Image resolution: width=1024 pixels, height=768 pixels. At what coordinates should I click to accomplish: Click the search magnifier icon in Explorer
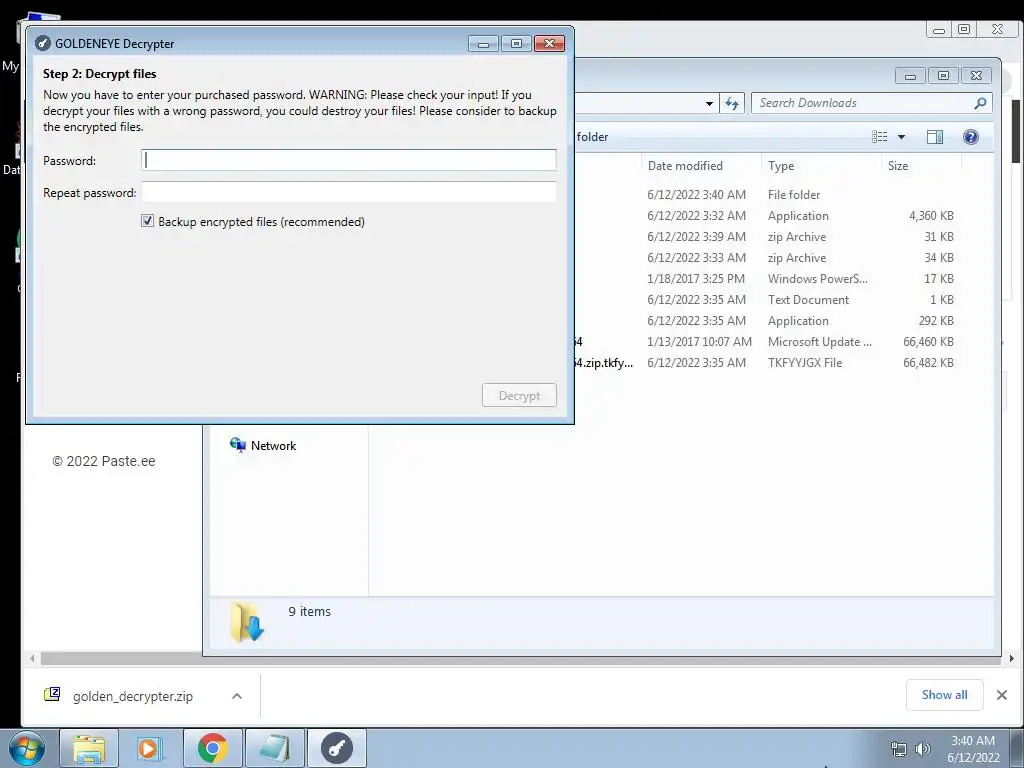click(x=980, y=103)
